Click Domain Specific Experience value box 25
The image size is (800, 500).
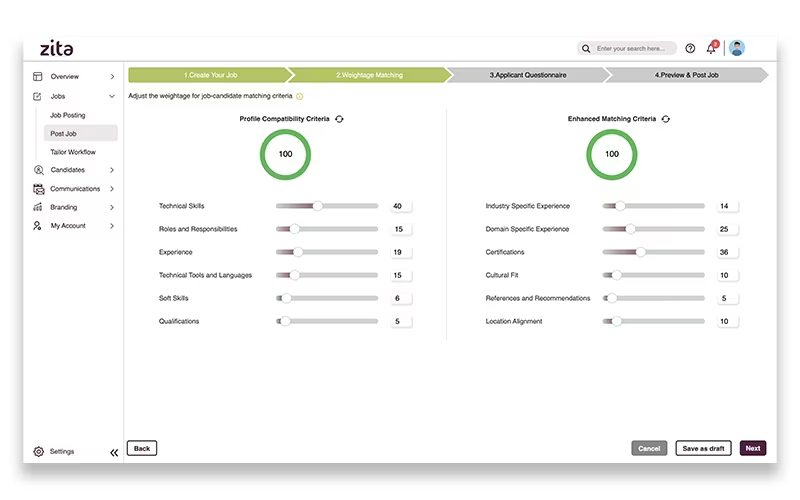pos(728,229)
